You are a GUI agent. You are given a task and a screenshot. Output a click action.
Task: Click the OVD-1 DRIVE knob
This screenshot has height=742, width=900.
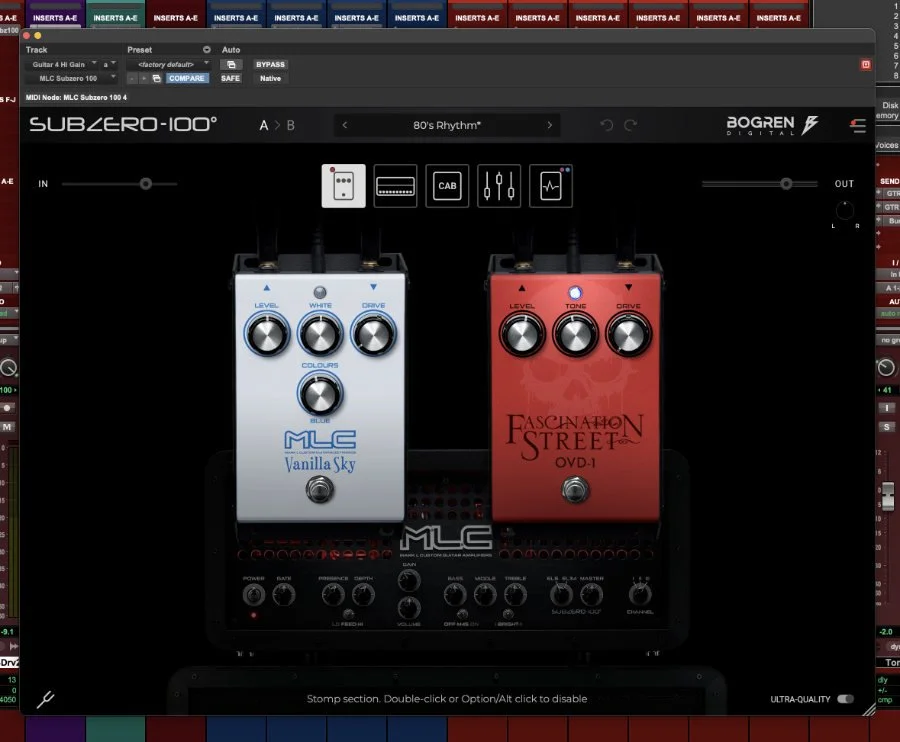pyautogui.click(x=629, y=335)
